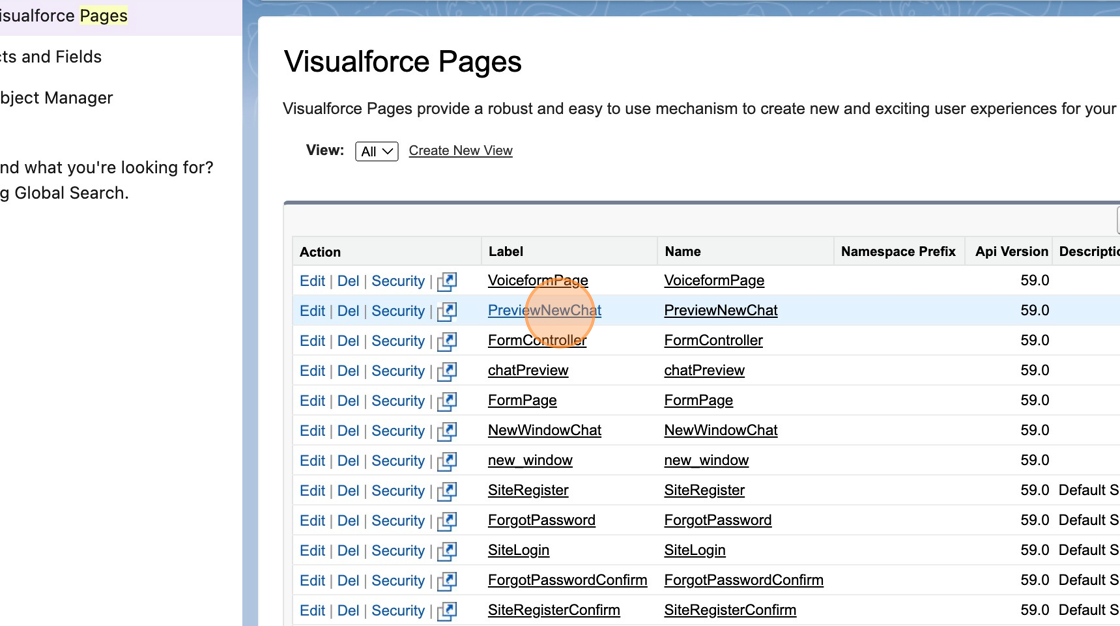Select Visualforce Pages in sidebar

pos(64,16)
